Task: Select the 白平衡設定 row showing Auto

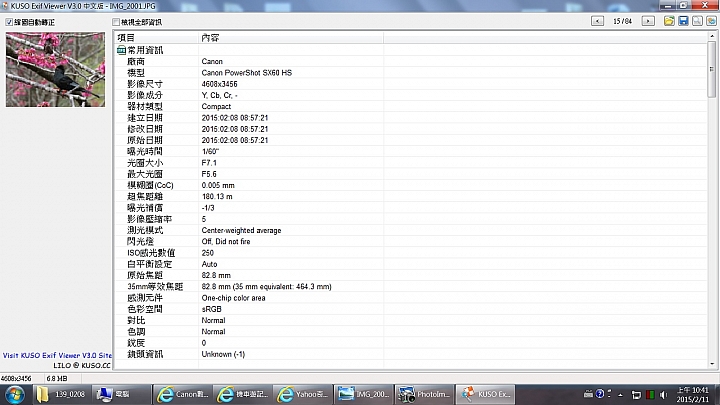Action: point(411,264)
